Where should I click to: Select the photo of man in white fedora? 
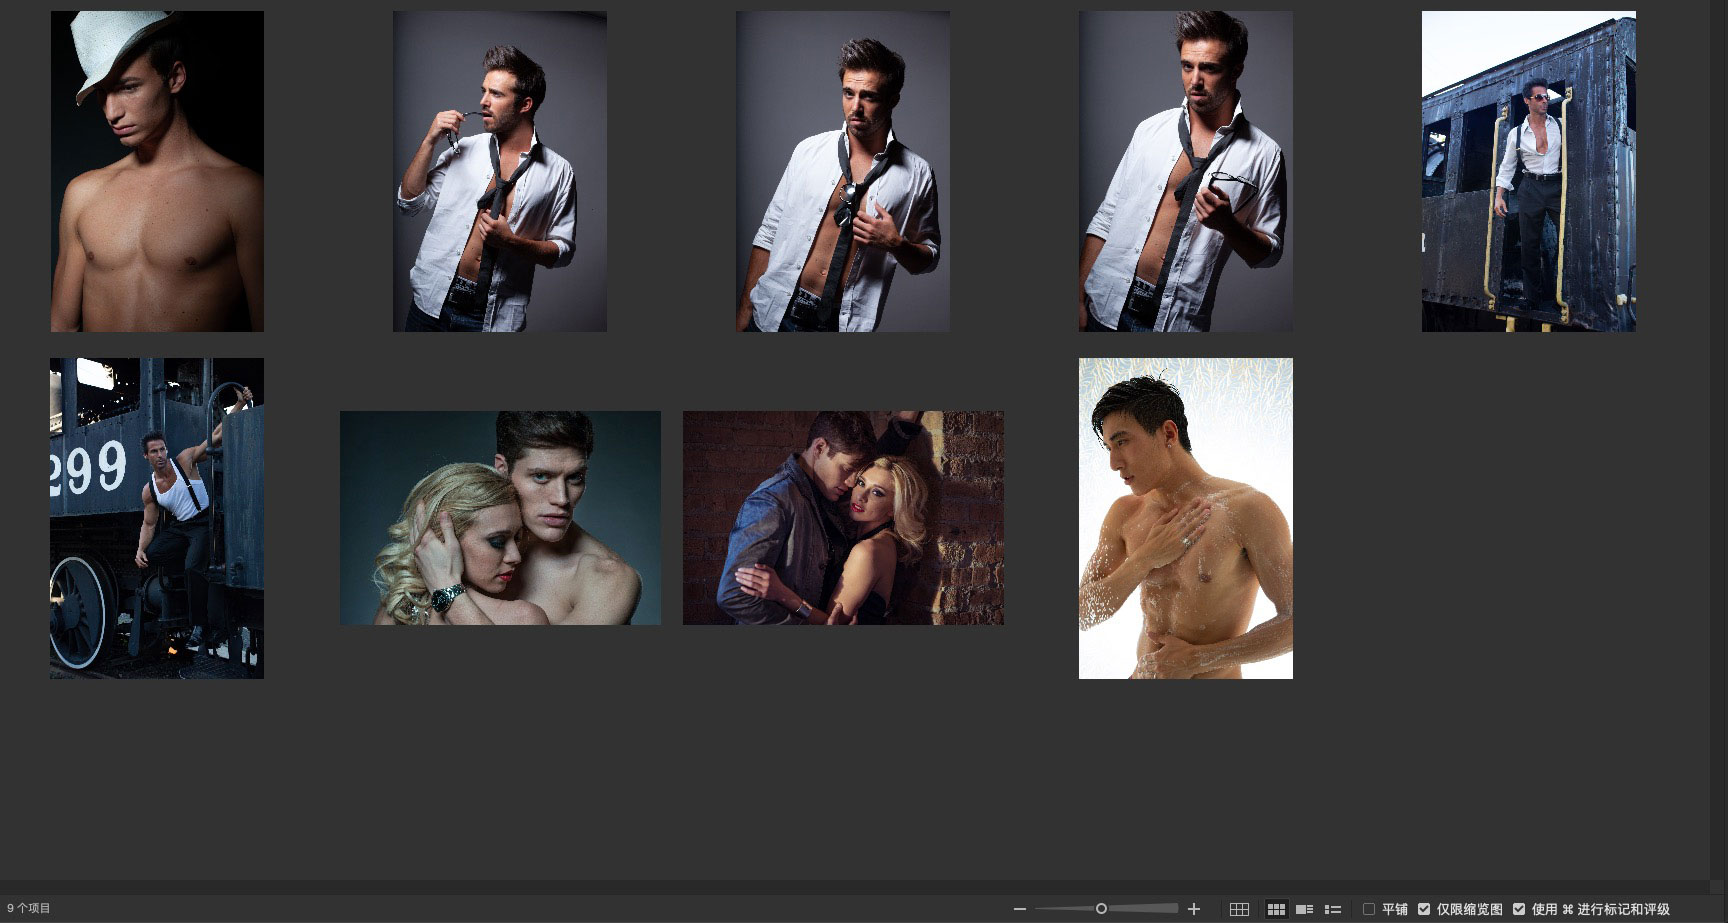157,171
